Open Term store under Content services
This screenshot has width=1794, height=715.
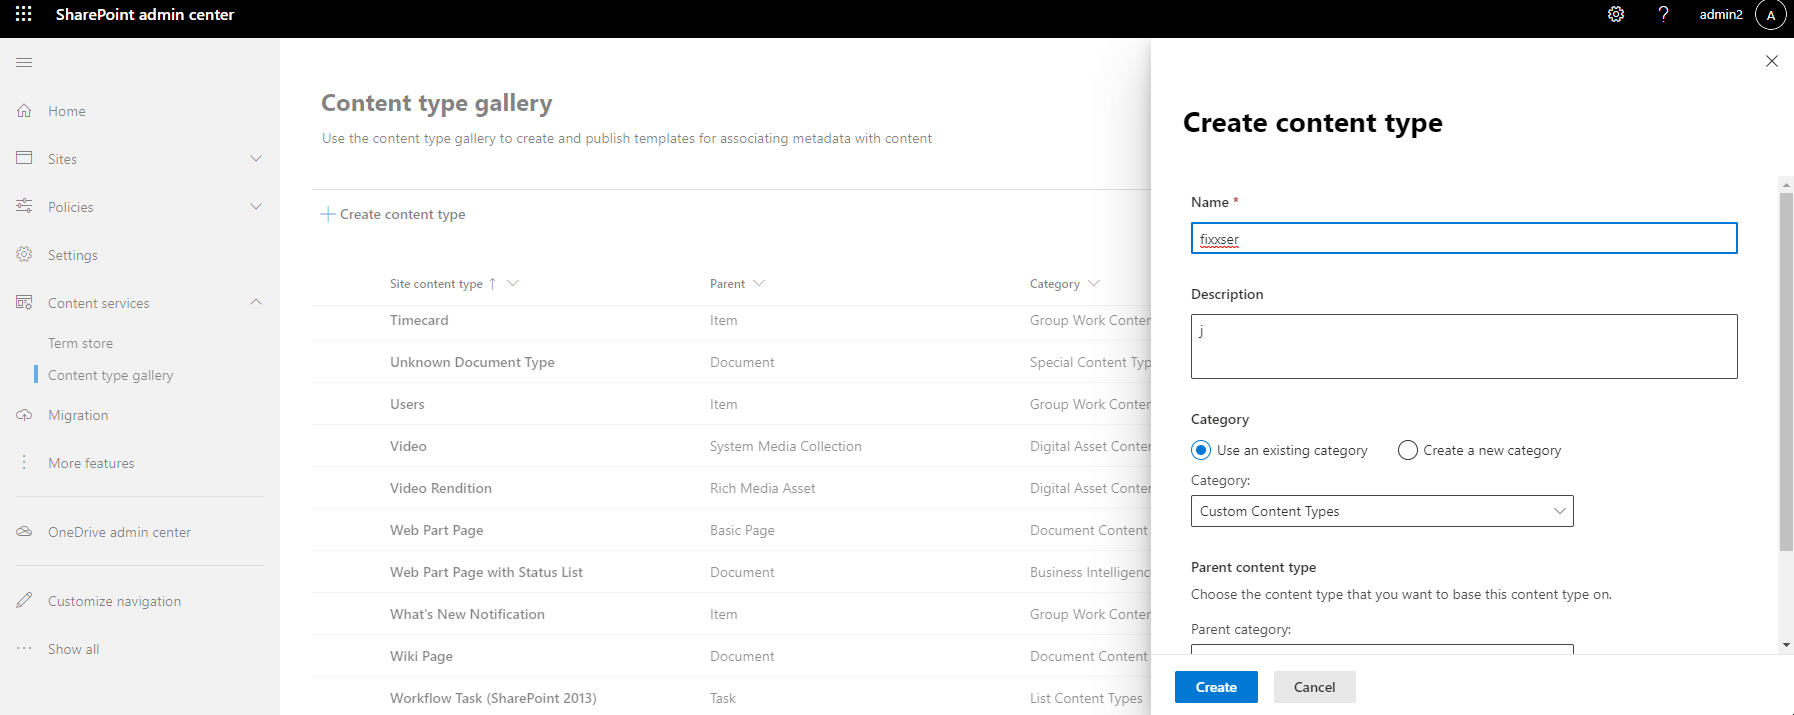coord(80,343)
